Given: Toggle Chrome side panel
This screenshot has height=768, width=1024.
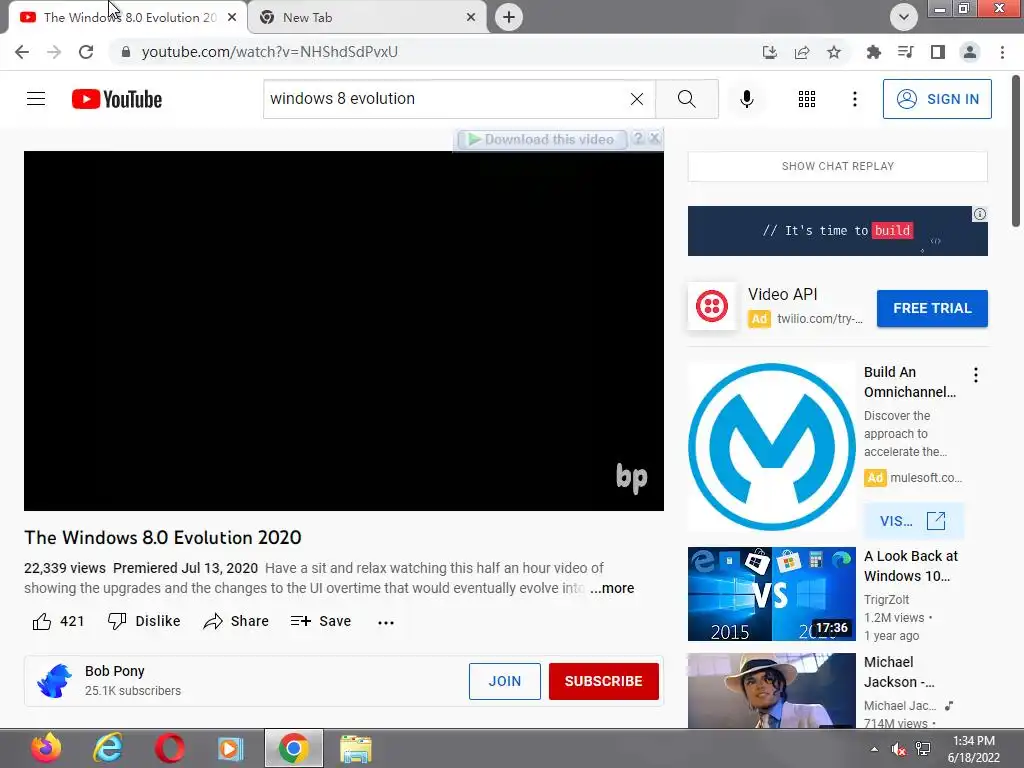Looking at the screenshot, I should [938, 52].
